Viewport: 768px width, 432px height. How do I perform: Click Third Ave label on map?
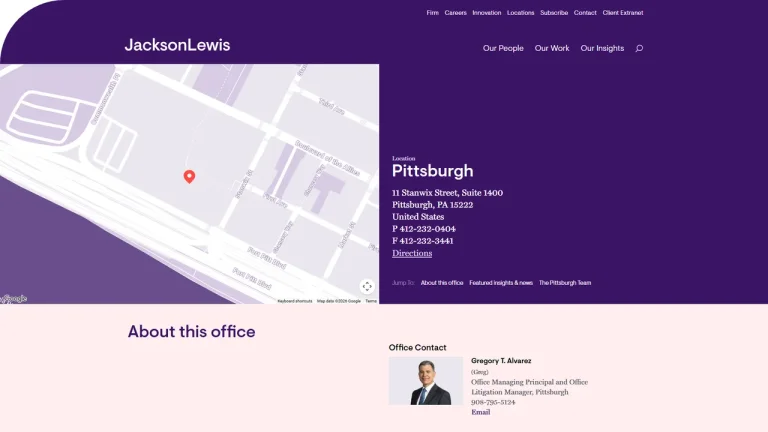point(332,106)
